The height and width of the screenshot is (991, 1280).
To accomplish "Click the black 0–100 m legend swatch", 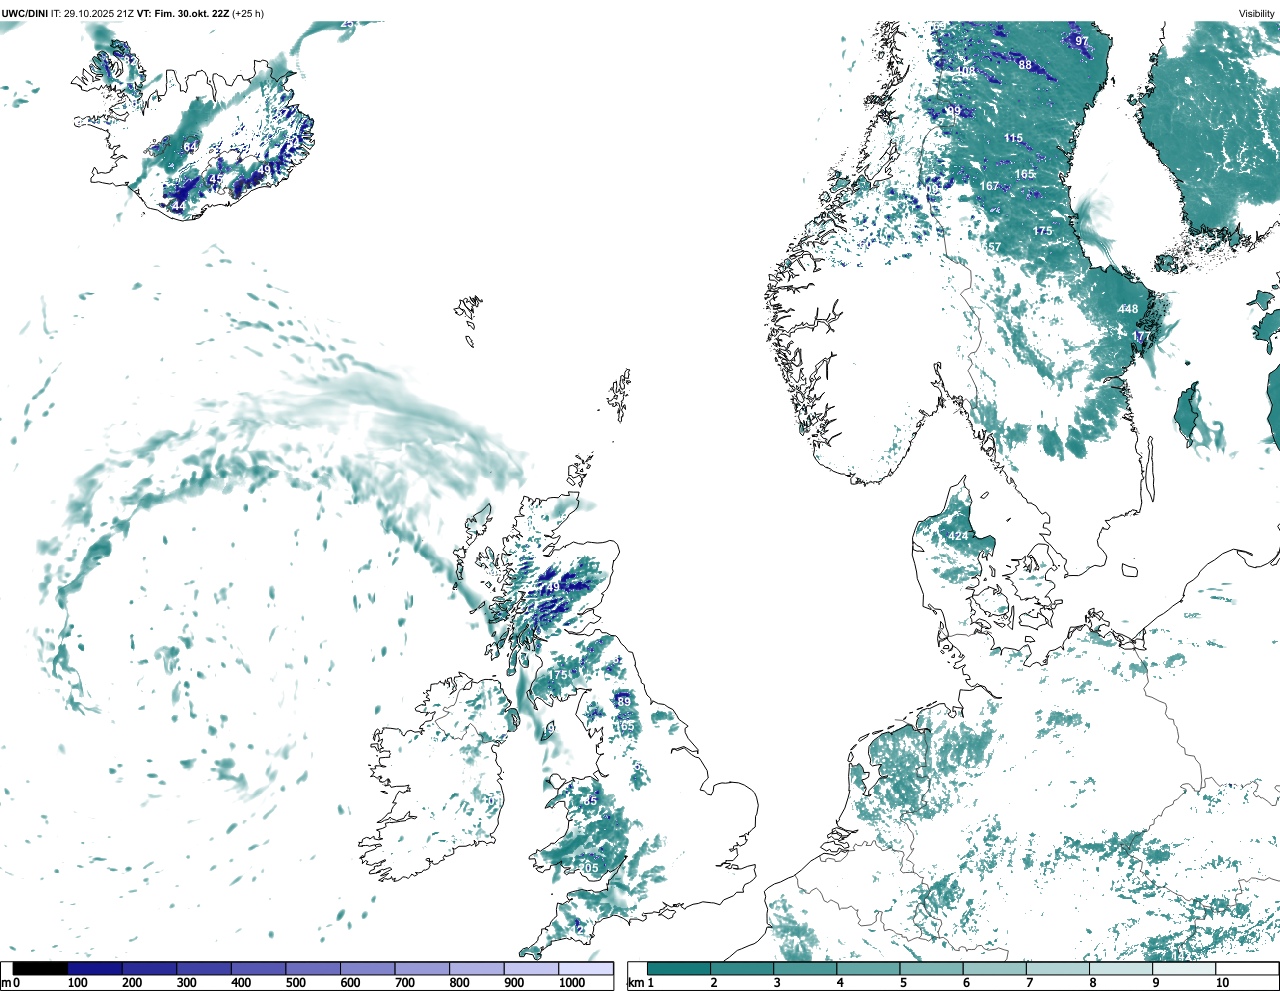I will 40,968.
